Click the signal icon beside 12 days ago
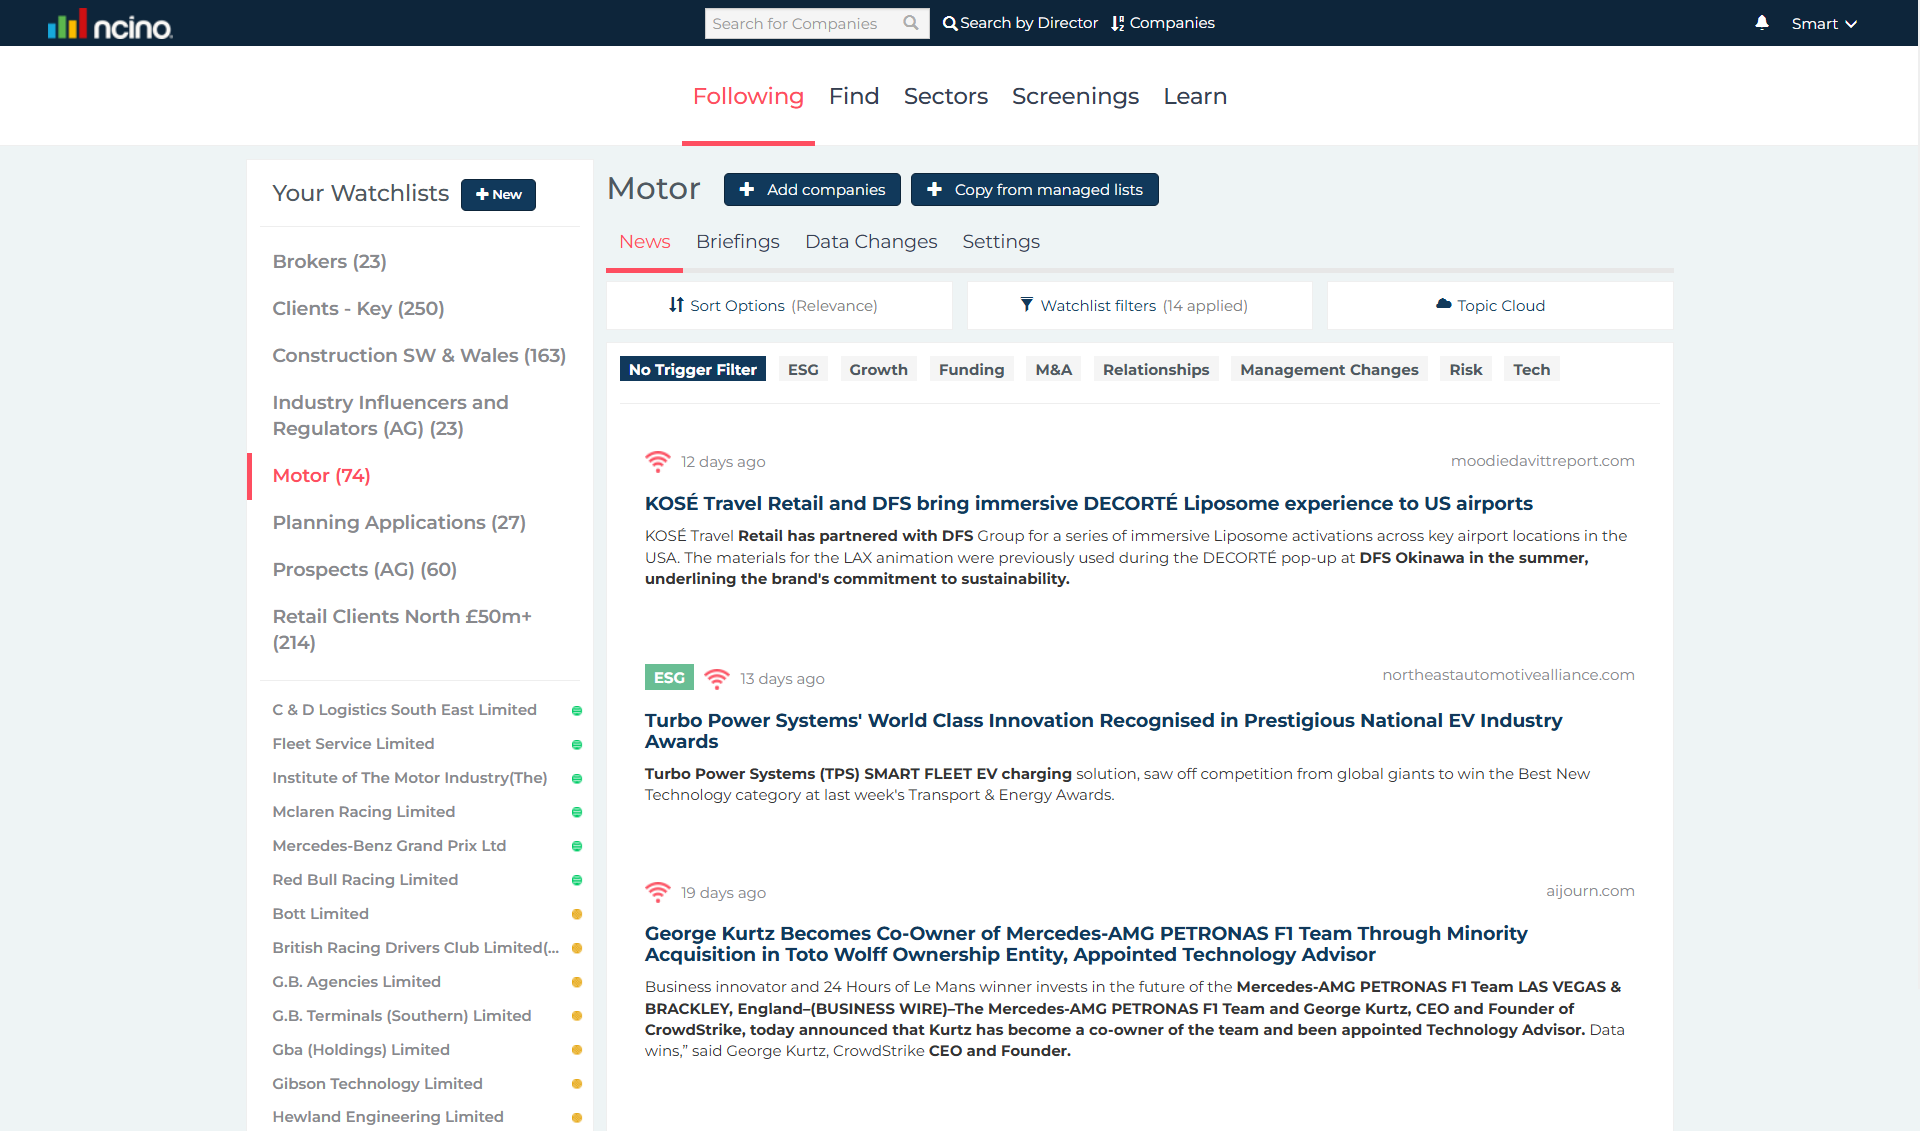Image resolution: width=1920 pixels, height=1131 pixels. tap(657, 461)
